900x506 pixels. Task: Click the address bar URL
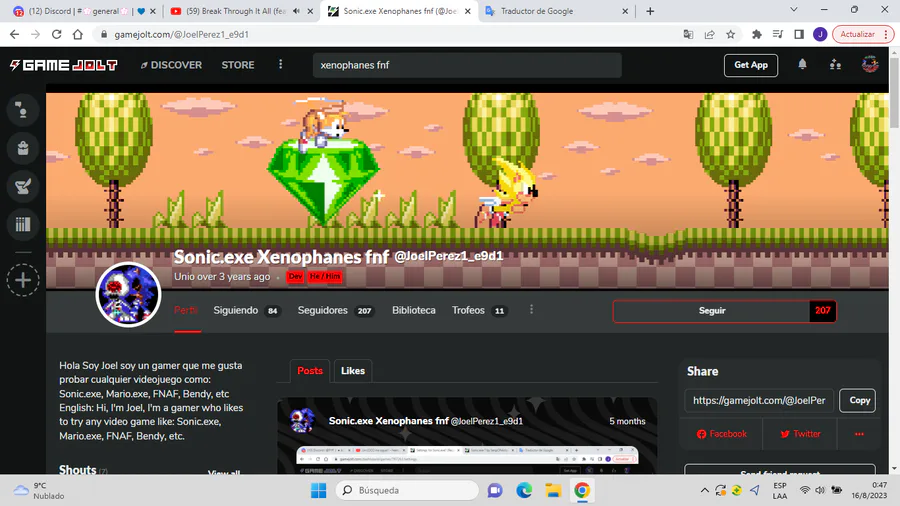tap(181, 34)
